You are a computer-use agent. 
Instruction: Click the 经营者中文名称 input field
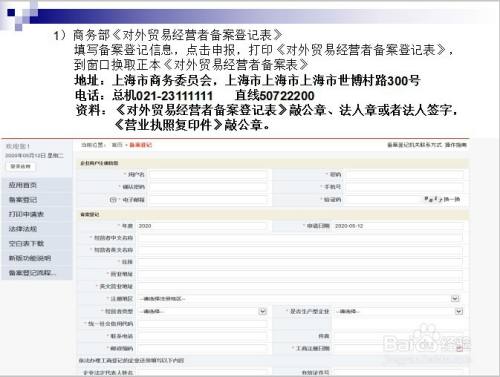click(x=300, y=238)
